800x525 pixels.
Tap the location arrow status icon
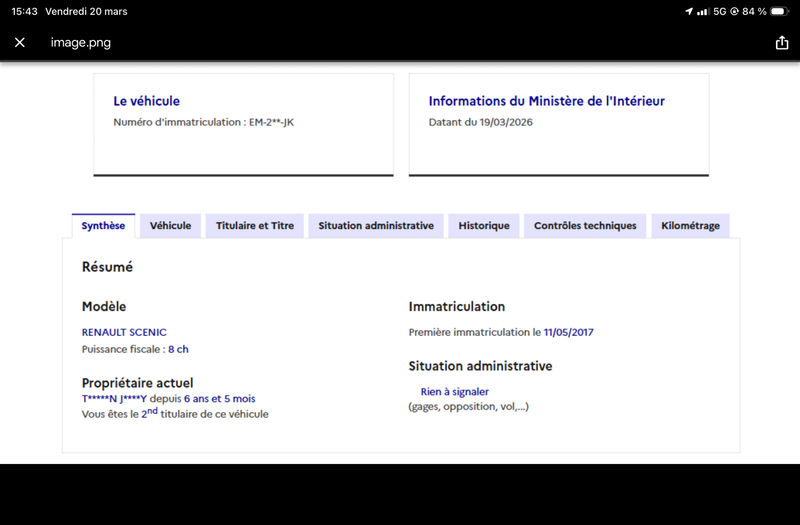[689, 11]
